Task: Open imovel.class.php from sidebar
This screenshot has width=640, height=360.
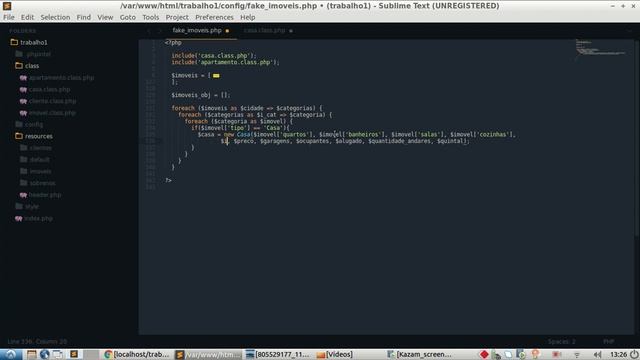Action: [52, 113]
